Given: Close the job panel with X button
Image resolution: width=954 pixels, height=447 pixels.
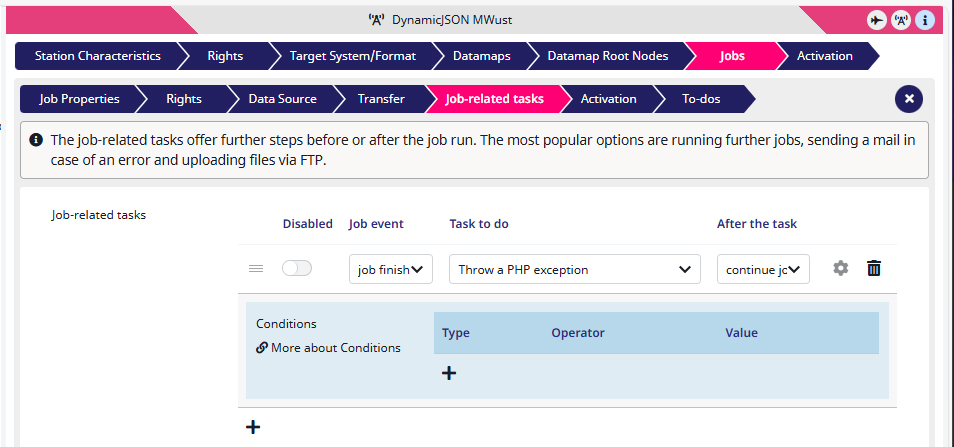Looking at the screenshot, I should click(x=909, y=99).
